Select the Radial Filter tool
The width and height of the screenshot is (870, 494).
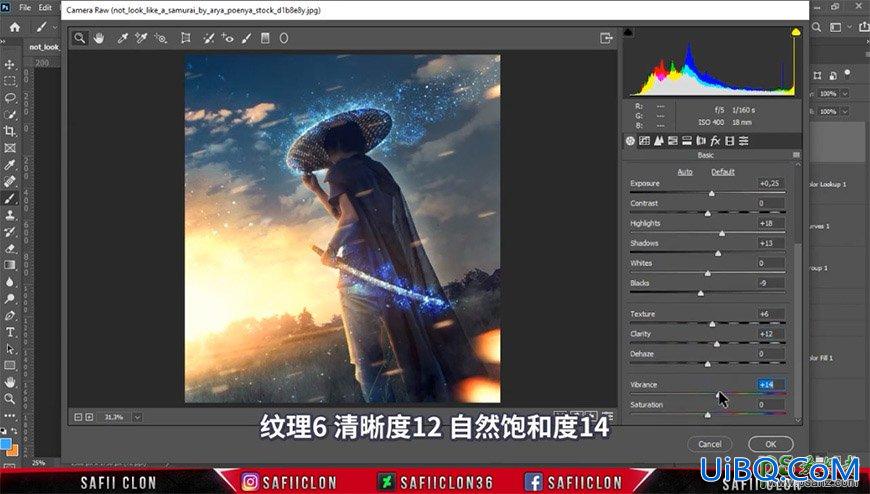[x=284, y=38]
